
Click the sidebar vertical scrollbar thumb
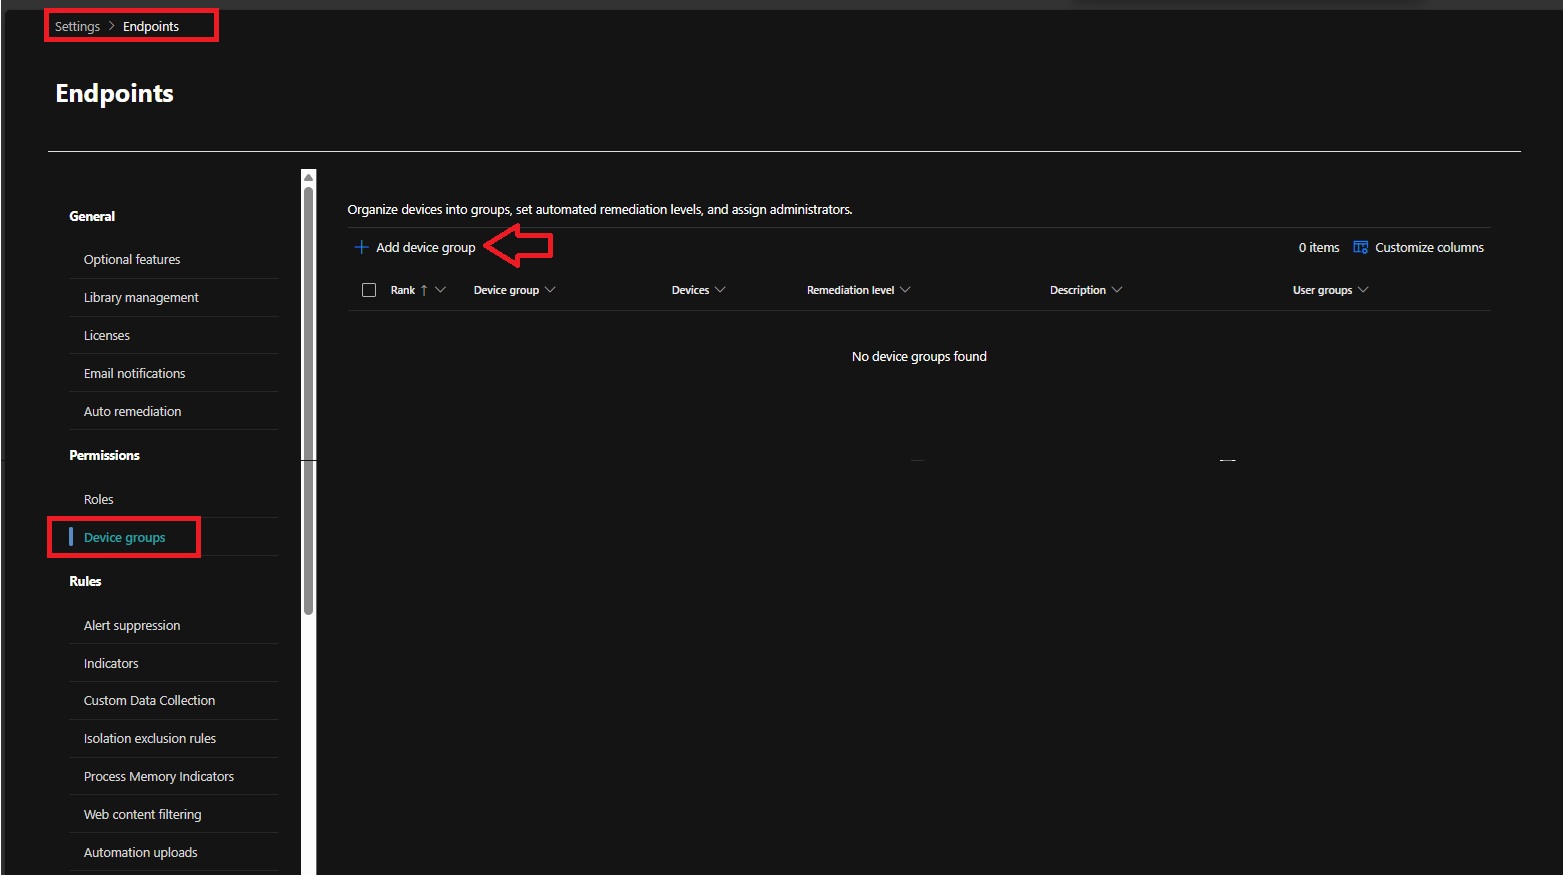pos(308,400)
